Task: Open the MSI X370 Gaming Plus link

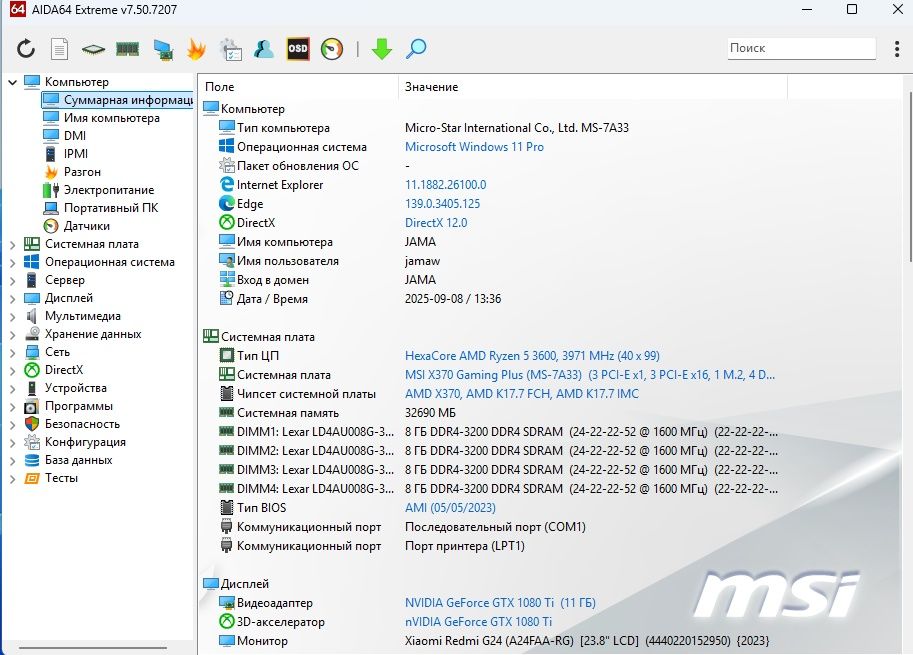Action: click(x=590, y=374)
